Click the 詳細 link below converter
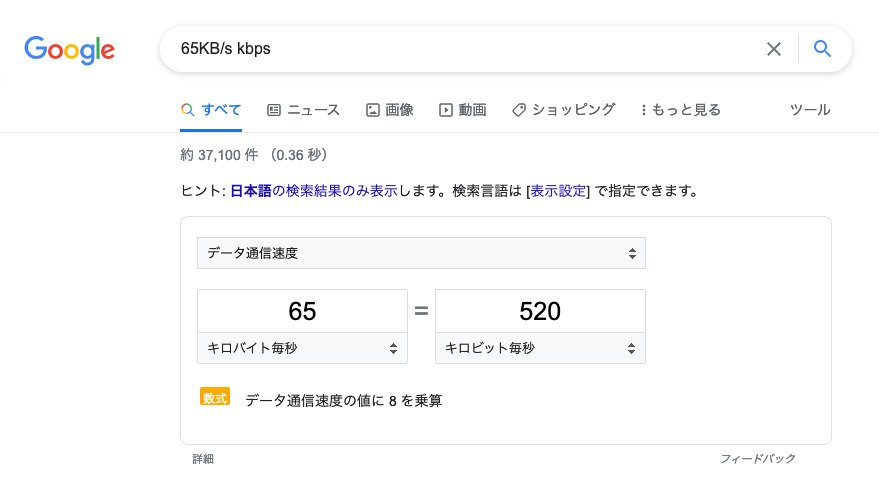The height and width of the screenshot is (480, 879). pyautogui.click(x=203, y=459)
